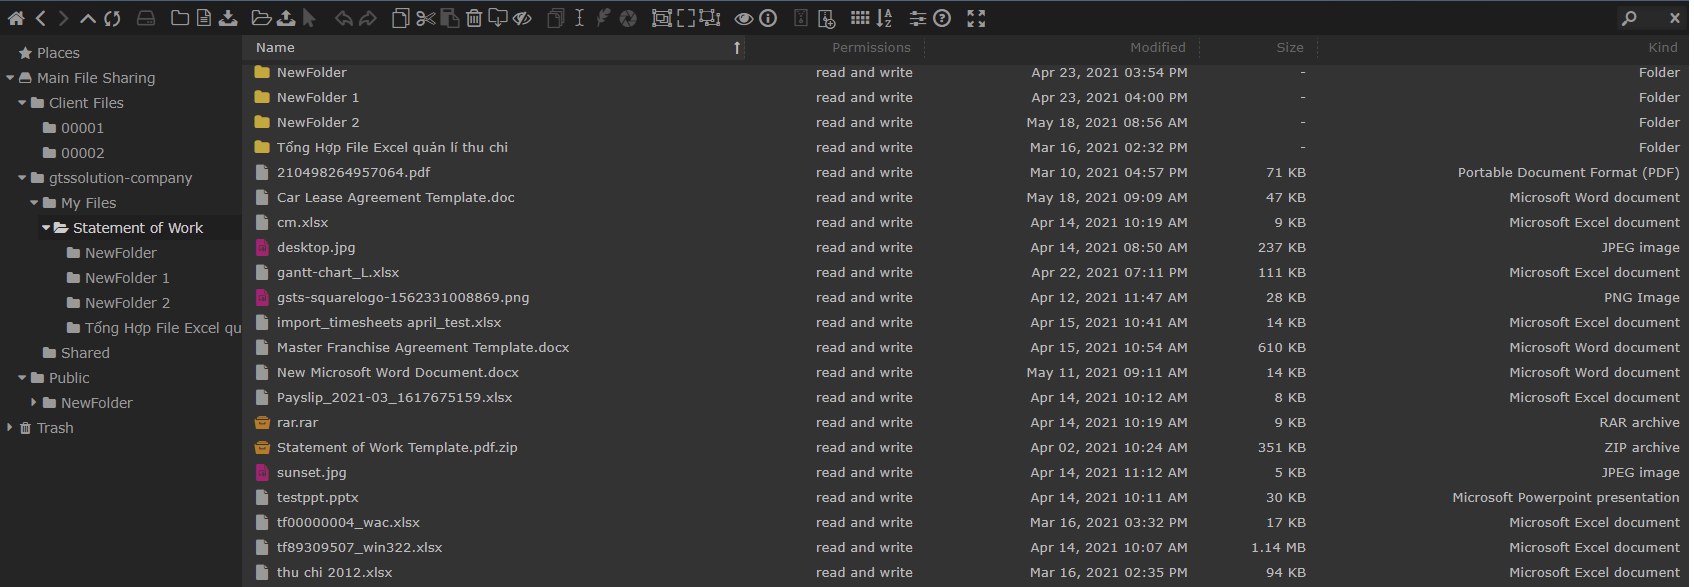This screenshot has width=1694, height=587.
Task: Click the upload files toolbar icon
Action: pos(286,18)
